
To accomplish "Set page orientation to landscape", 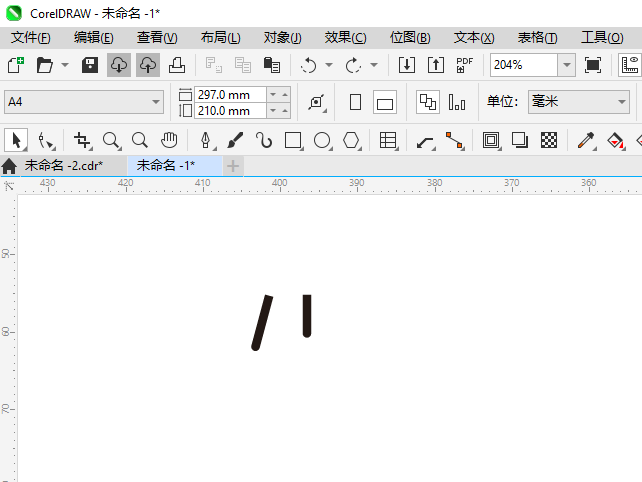I will [x=385, y=102].
